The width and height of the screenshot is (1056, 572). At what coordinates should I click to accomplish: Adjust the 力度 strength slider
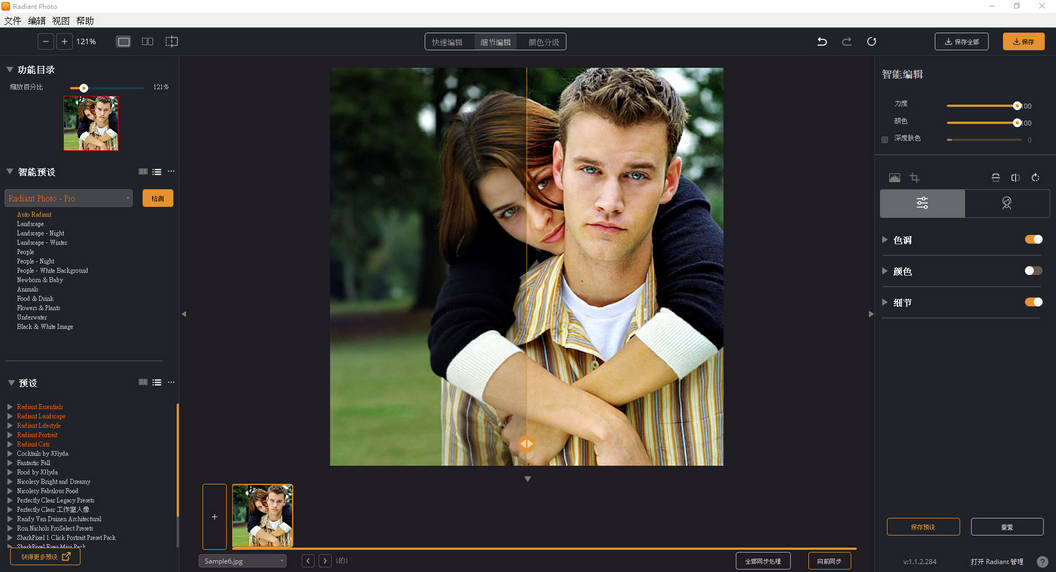click(x=1016, y=105)
